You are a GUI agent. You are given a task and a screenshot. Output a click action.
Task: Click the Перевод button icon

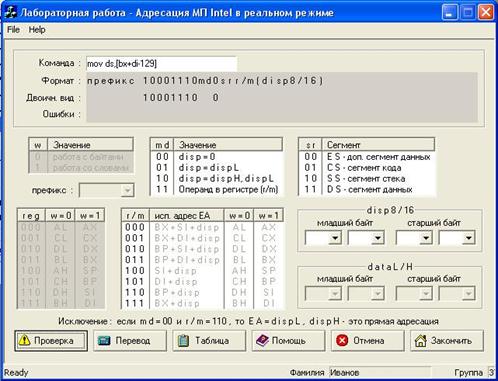pyautogui.click(x=104, y=340)
